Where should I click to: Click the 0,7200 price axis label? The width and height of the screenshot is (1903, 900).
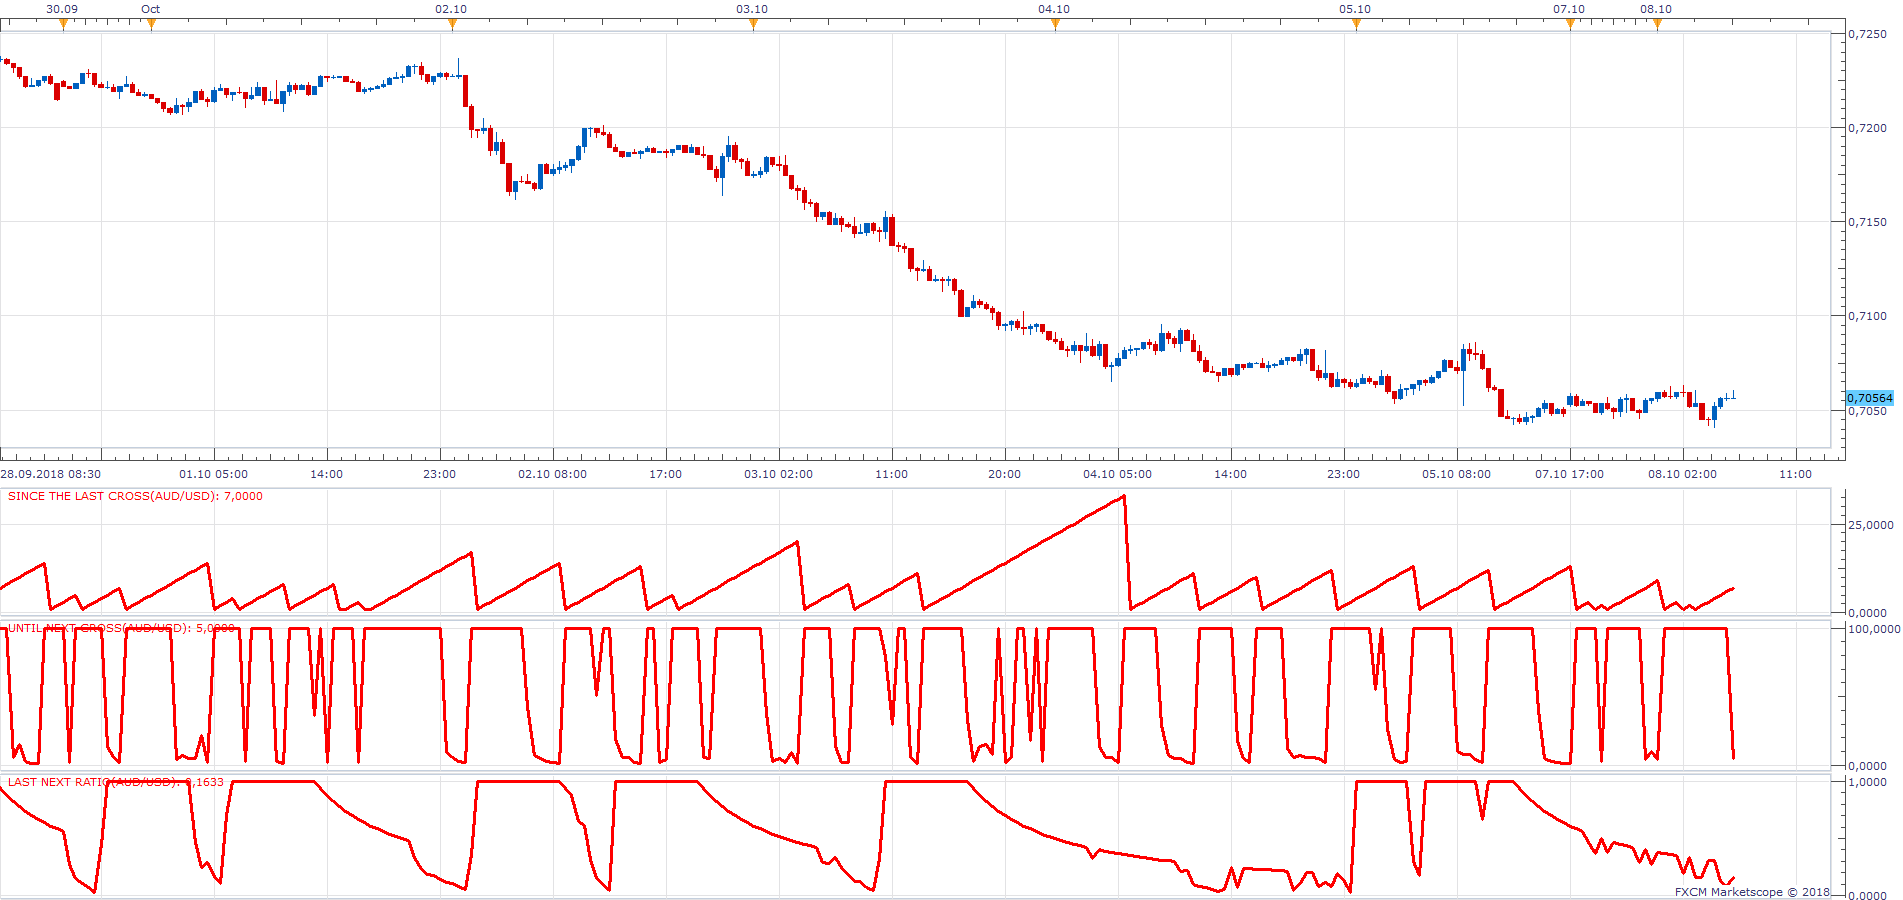(x=1868, y=128)
